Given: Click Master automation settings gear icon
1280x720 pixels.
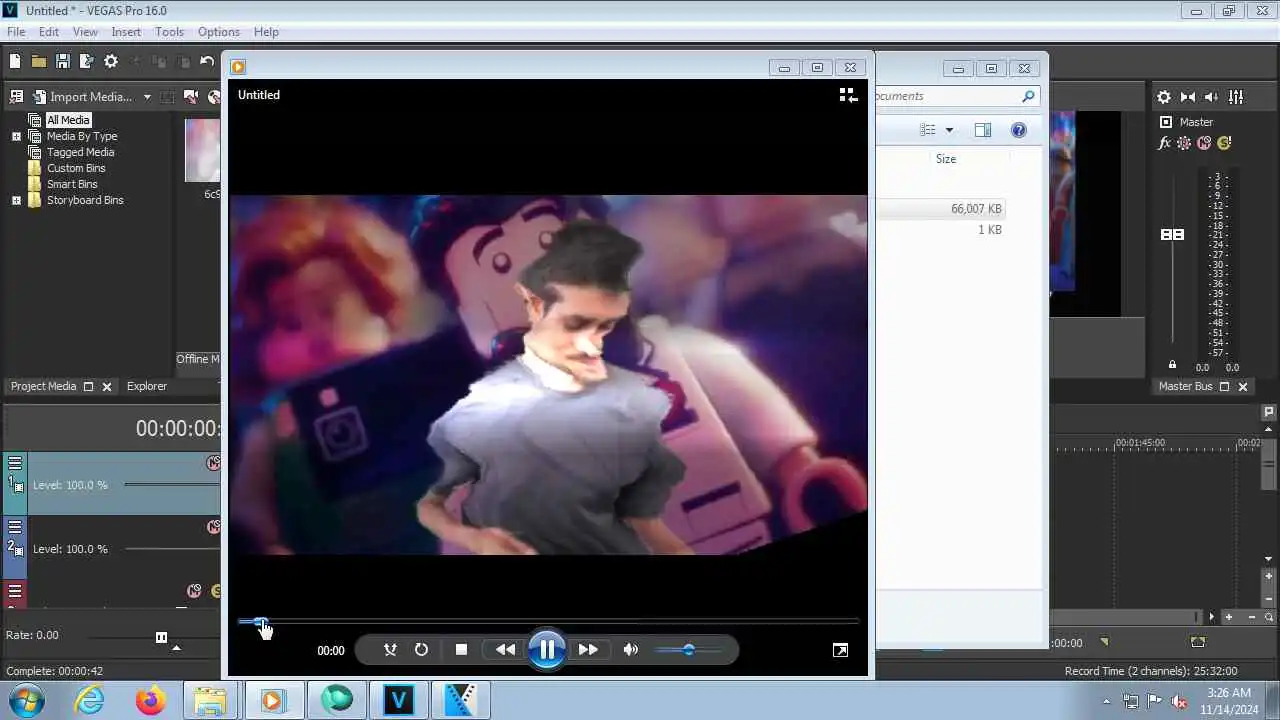Looking at the screenshot, I should pos(1184,143).
